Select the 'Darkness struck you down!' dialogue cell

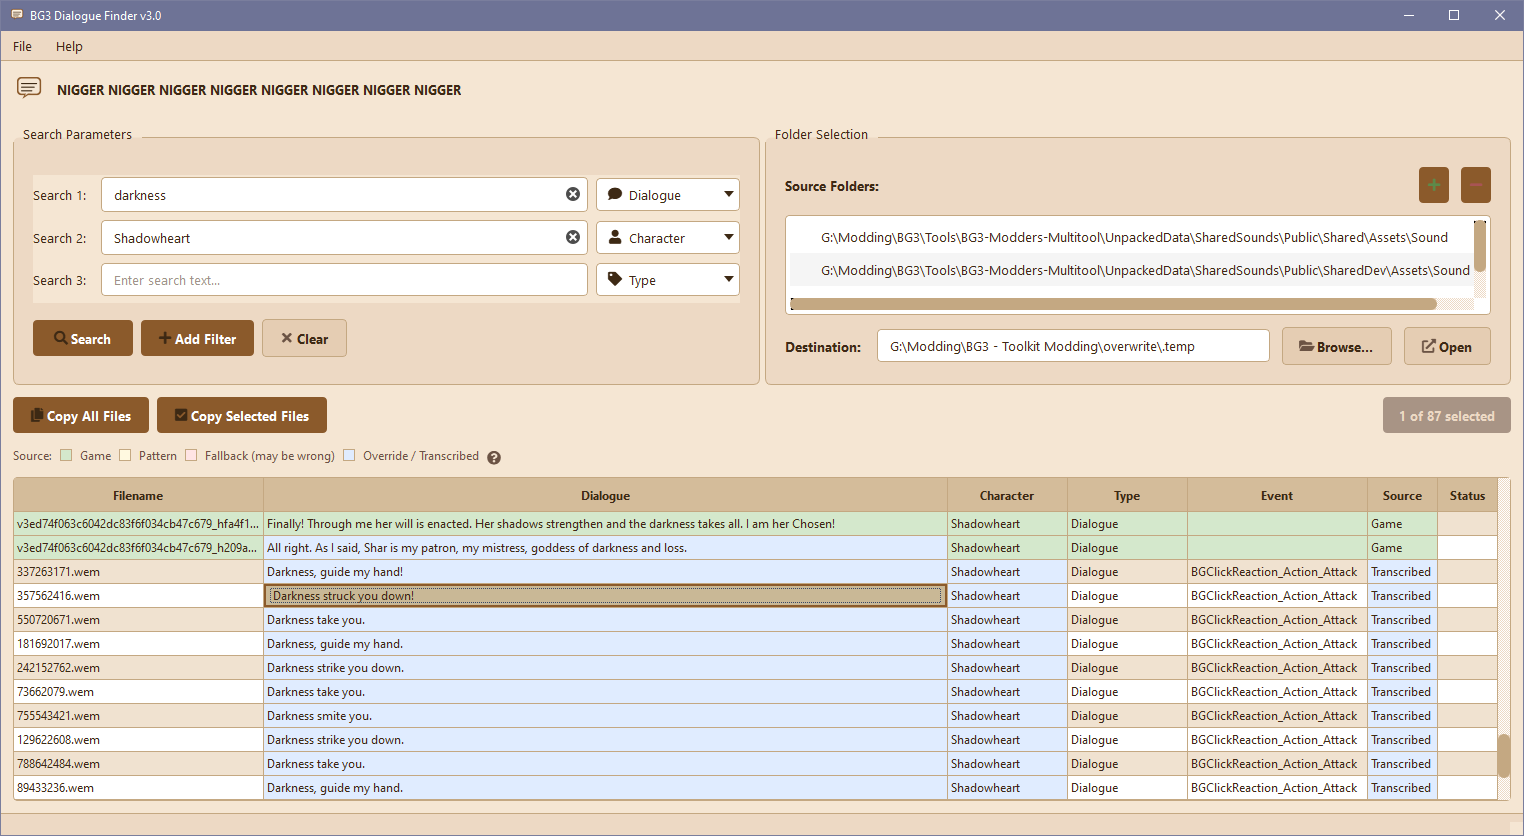pos(605,595)
